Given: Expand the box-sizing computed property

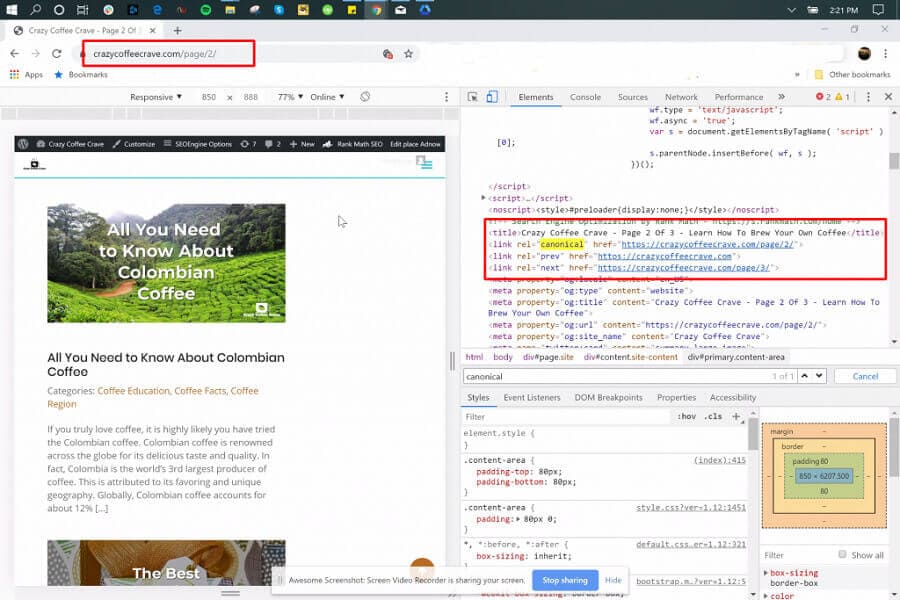Looking at the screenshot, I should (766, 573).
